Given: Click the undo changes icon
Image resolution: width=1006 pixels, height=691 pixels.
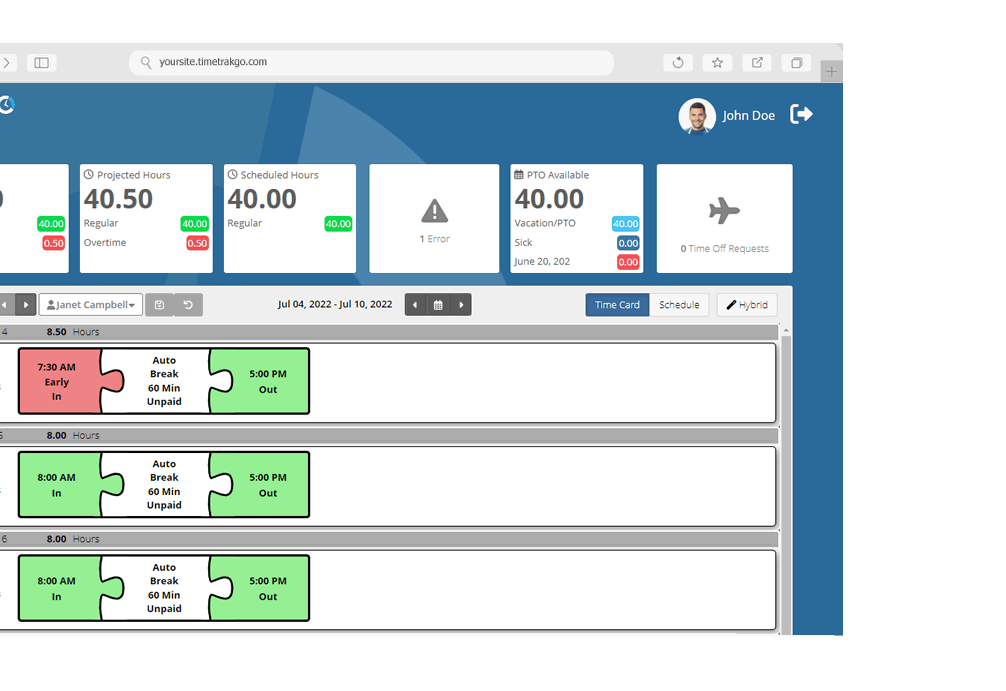Looking at the screenshot, I should pyautogui.click(x=188, y=305).
